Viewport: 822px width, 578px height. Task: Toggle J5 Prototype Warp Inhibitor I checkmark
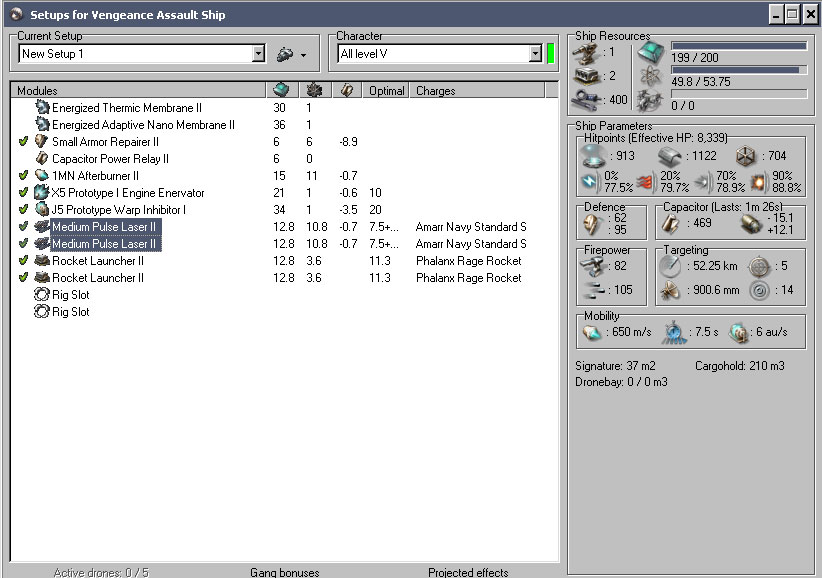pyautogui.click(x=23, y=209)
